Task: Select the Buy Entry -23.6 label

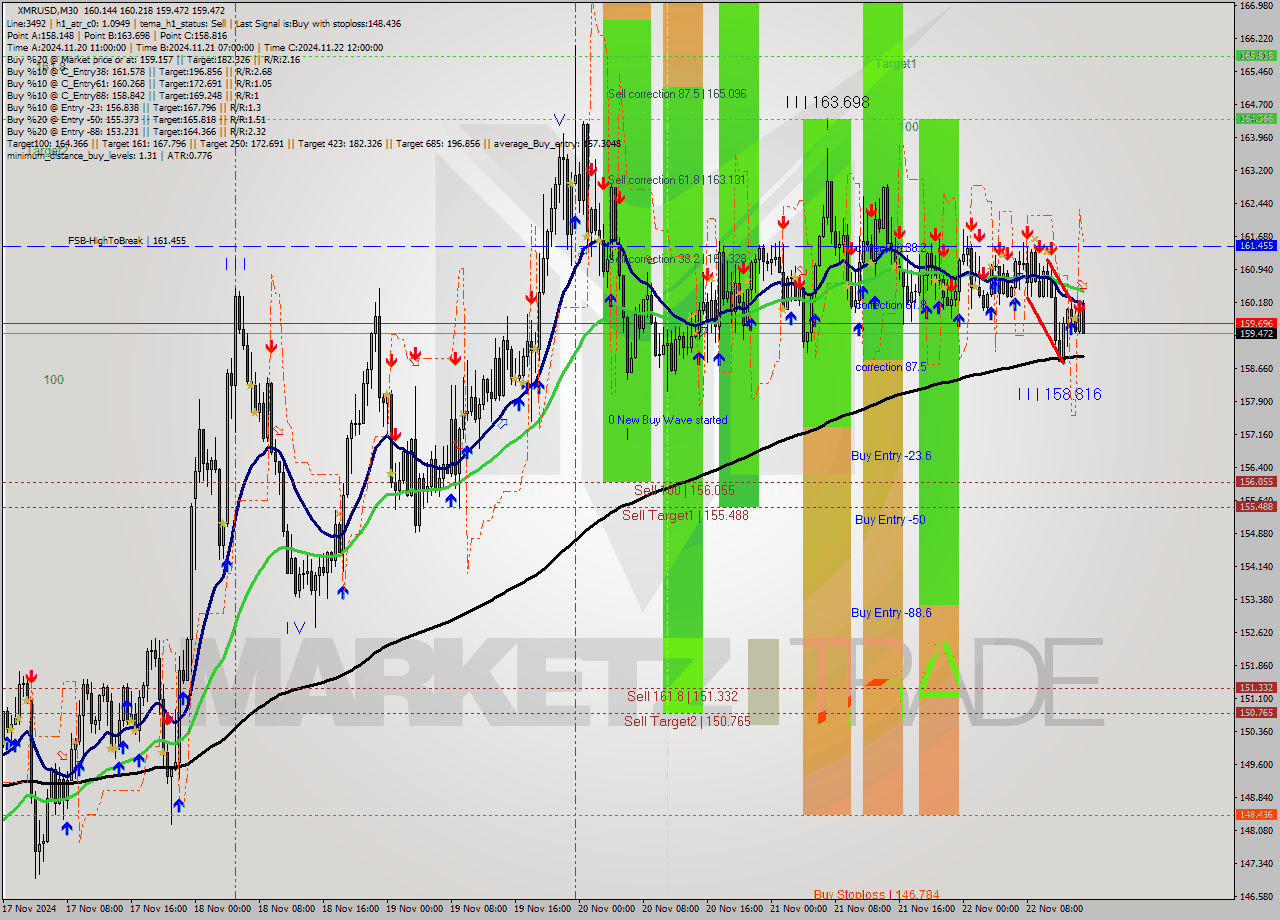Action: (x=891, y=456)
